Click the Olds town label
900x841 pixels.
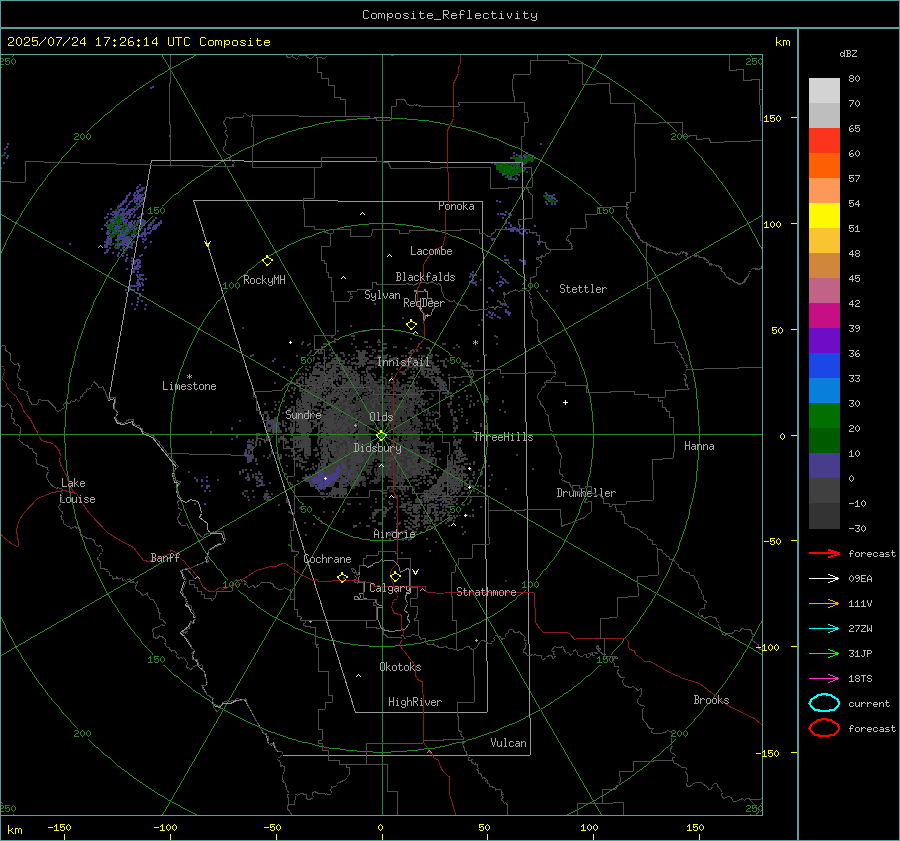point(381,417)
